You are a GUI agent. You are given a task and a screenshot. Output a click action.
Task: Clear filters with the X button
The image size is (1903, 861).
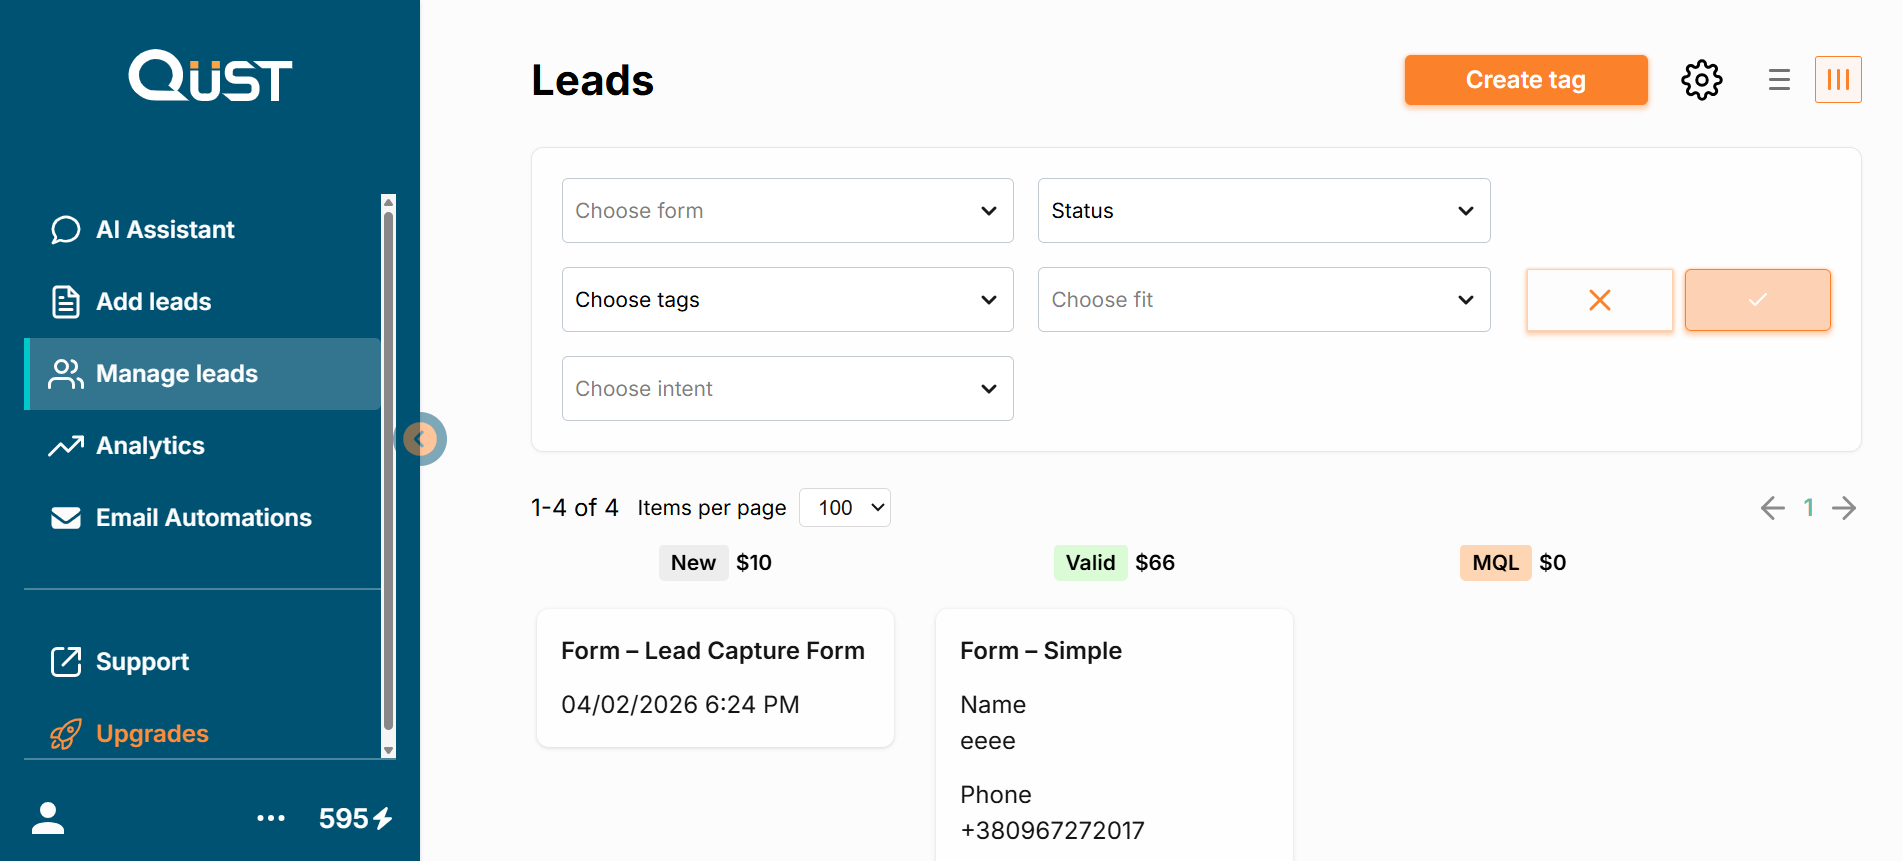click(x=1599, y=300)
